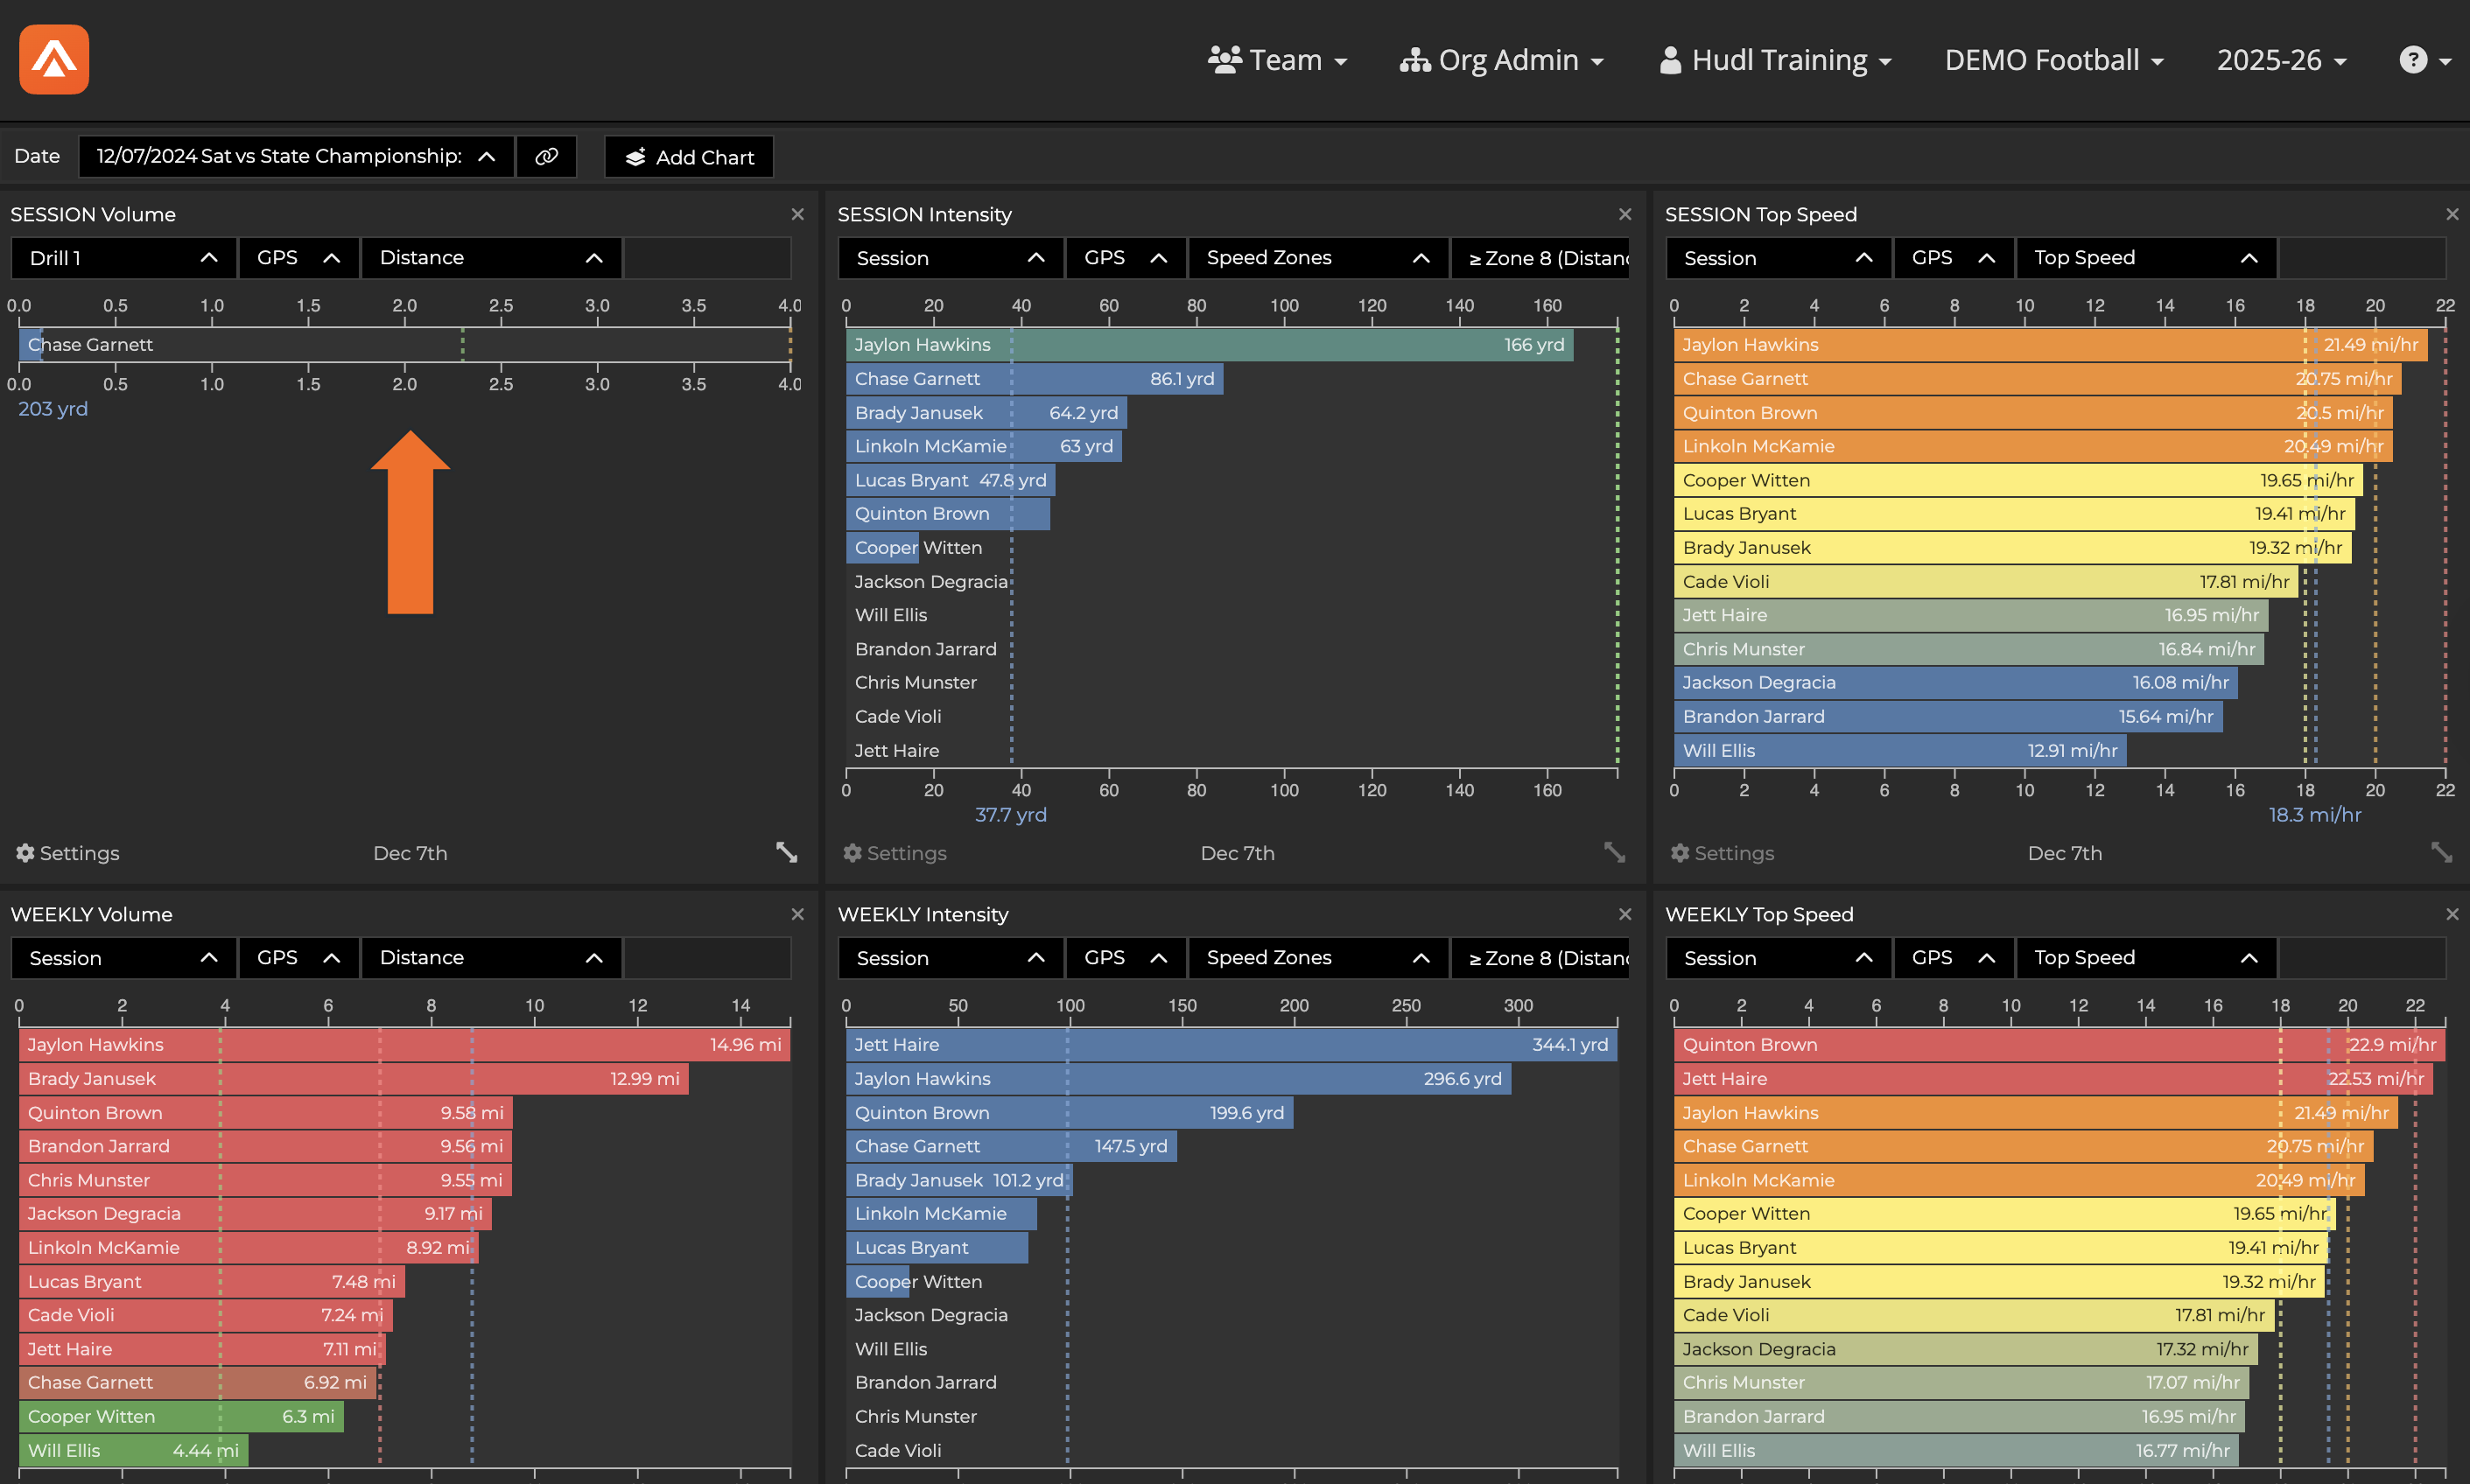This screenshot has height=1484, width=2470.
Task: Click Jett Haire 344.1 yrd bar
Action: click(x=1231, y=1045)
